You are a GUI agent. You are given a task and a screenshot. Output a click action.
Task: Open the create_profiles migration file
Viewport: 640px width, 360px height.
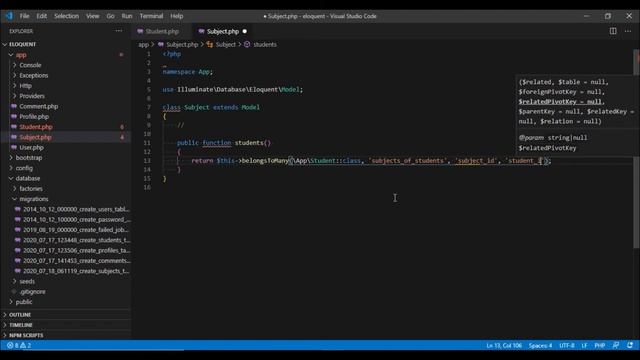tap(76, 250)
